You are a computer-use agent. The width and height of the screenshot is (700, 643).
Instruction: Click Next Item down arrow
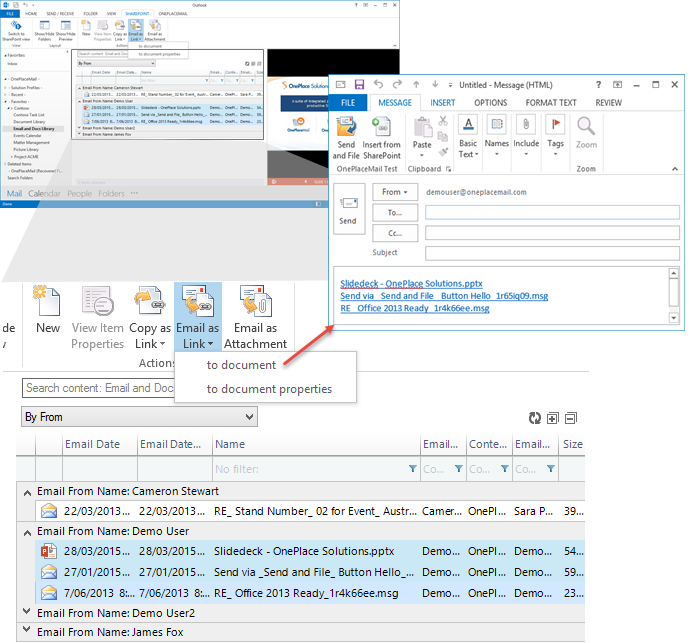pyautogui.click(x=435, y=84)
